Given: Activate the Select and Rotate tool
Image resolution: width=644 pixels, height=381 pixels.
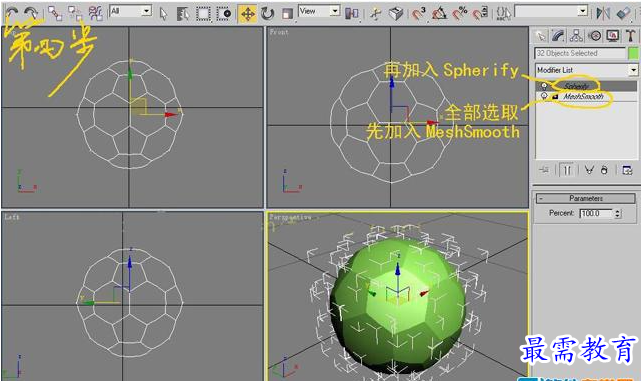Looking at the screenshot, I should tap(267, 14).
